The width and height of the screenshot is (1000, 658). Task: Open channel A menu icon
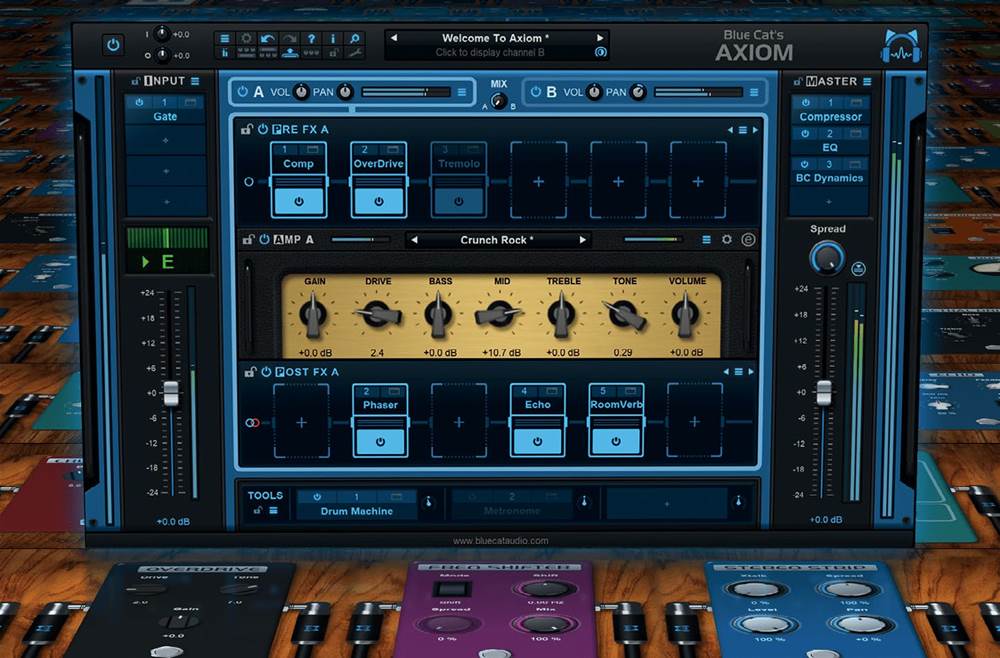point(462,92)
